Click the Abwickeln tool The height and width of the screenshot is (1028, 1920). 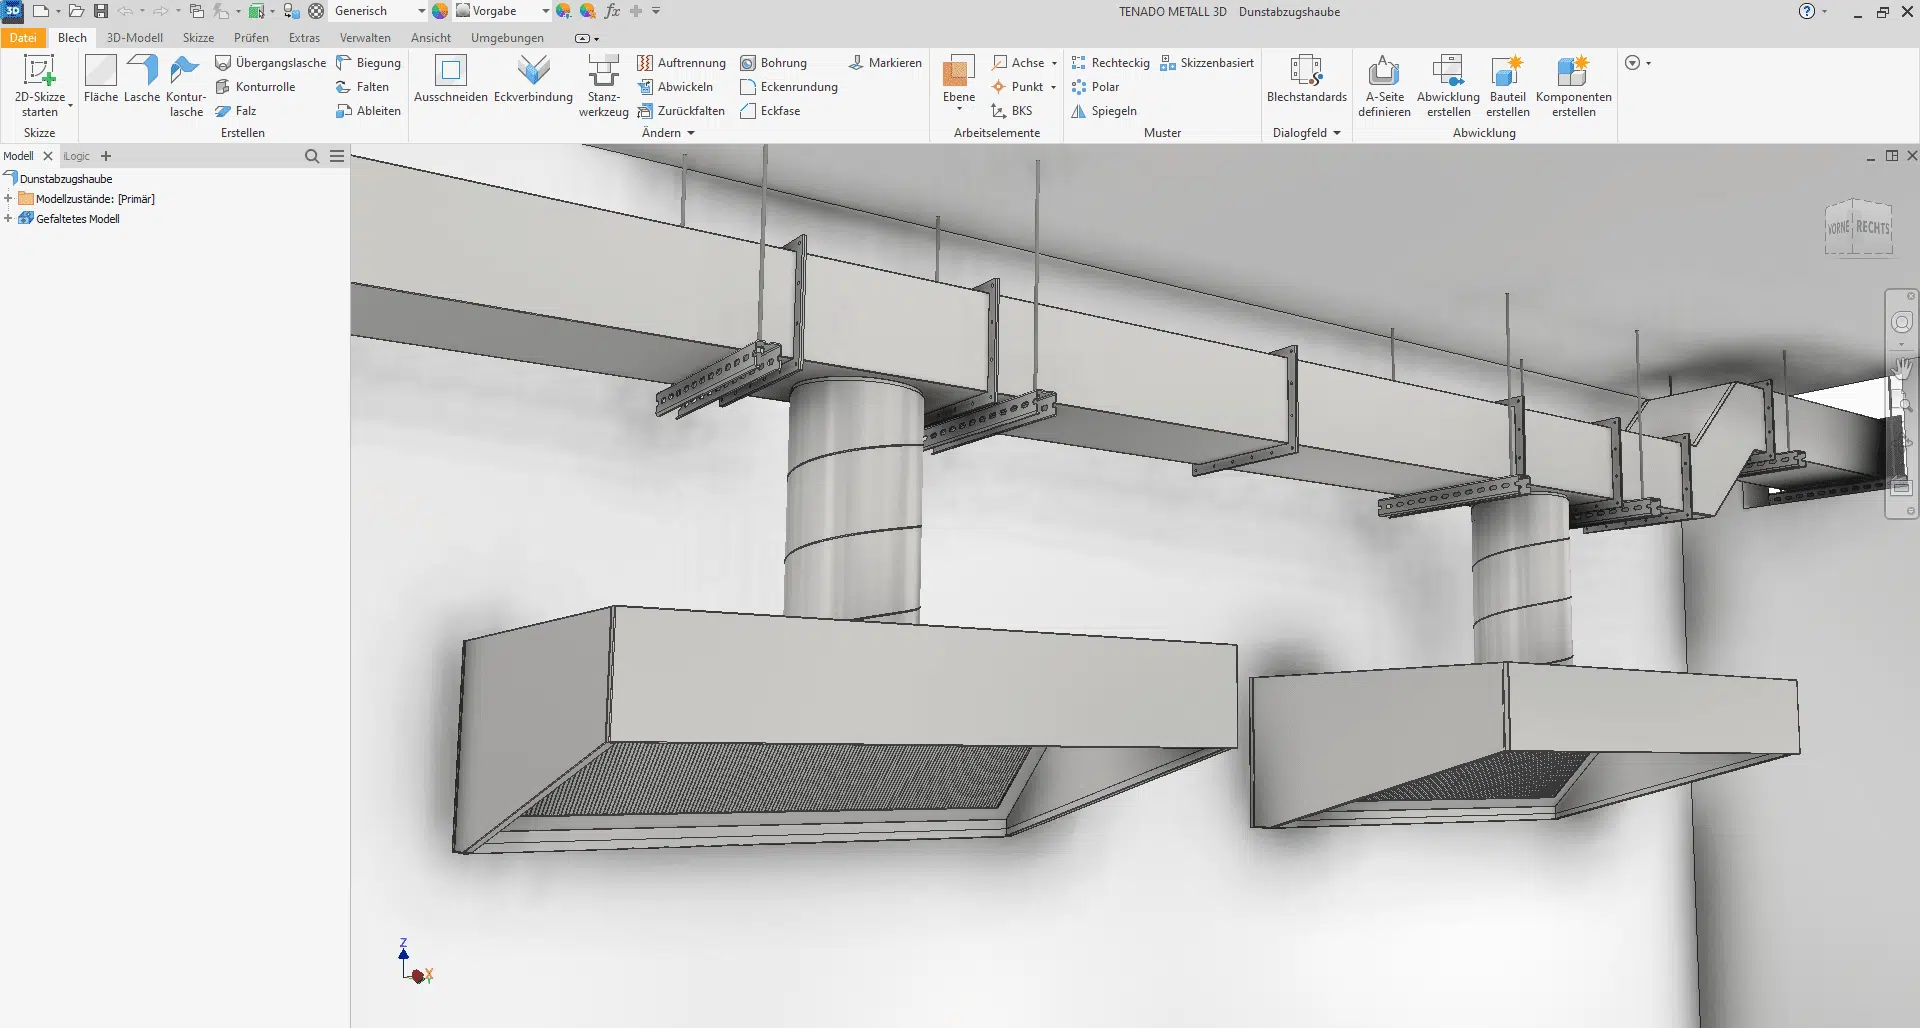tap(675, 87)
